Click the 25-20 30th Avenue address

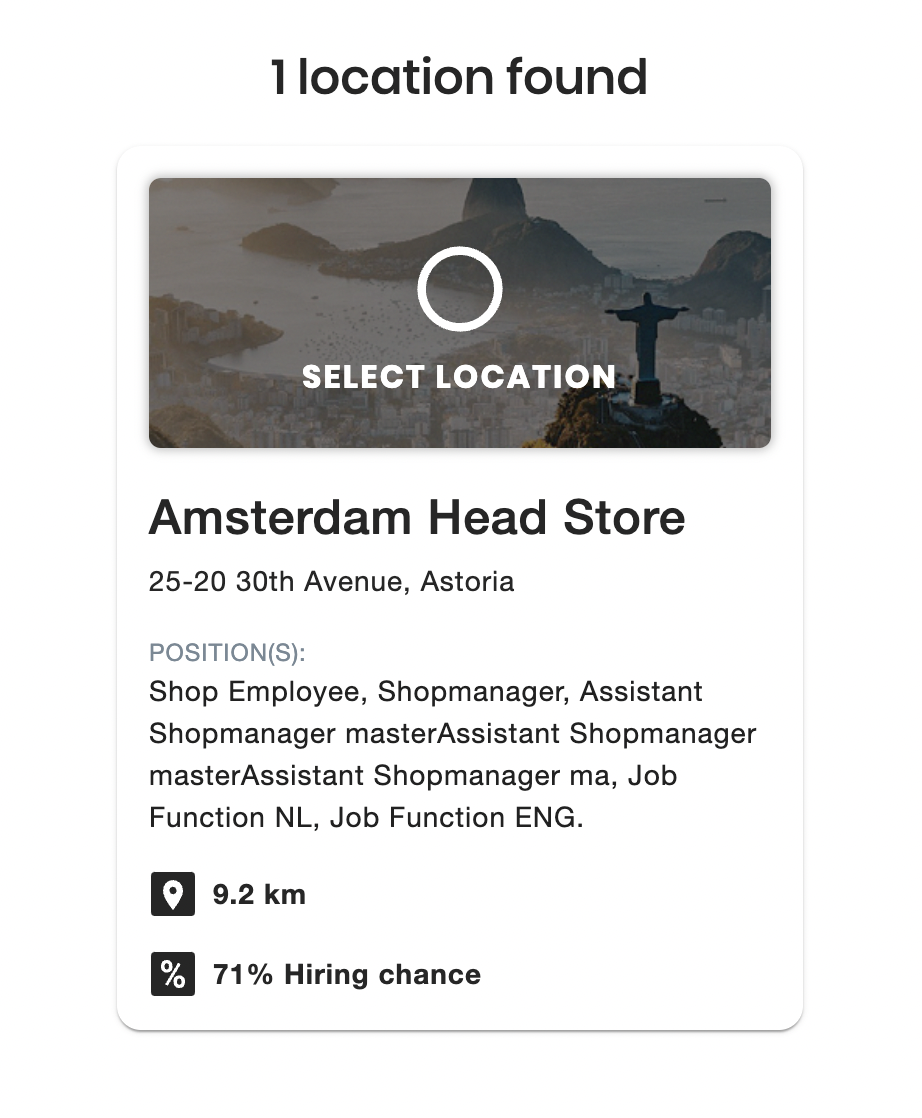(331, 581)
